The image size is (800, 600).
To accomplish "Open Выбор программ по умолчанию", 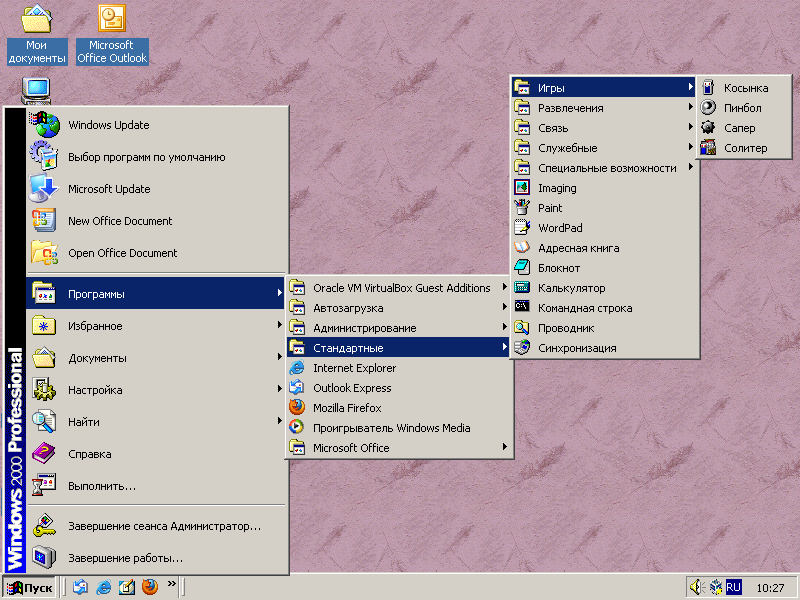I will click(x=157, y=157).
